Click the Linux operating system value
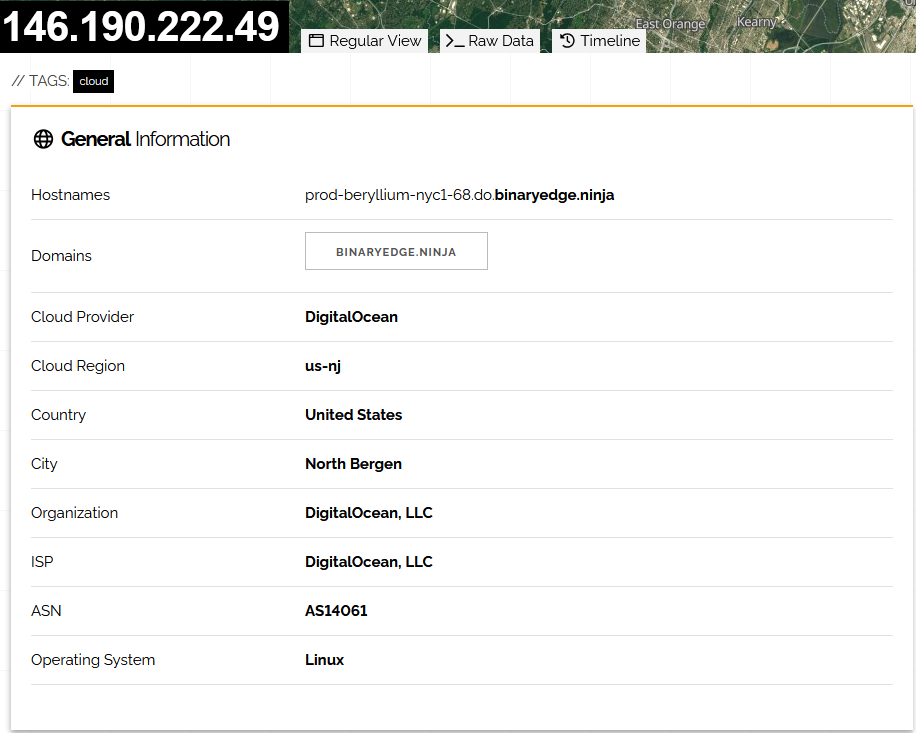916x733 pixels. point(324,660)
